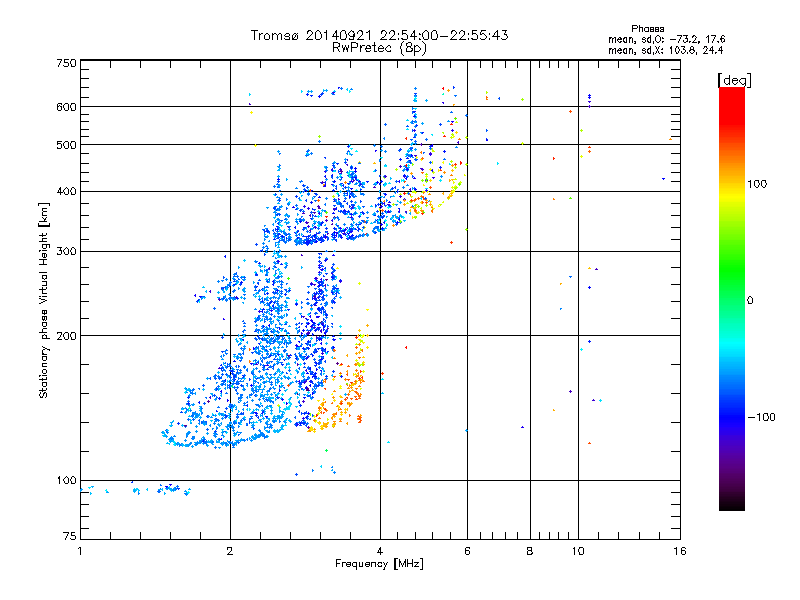Click the '[deg]' colorbar unit label
The height and width of the screenshot is (600, 800).
tap(734, 80)
